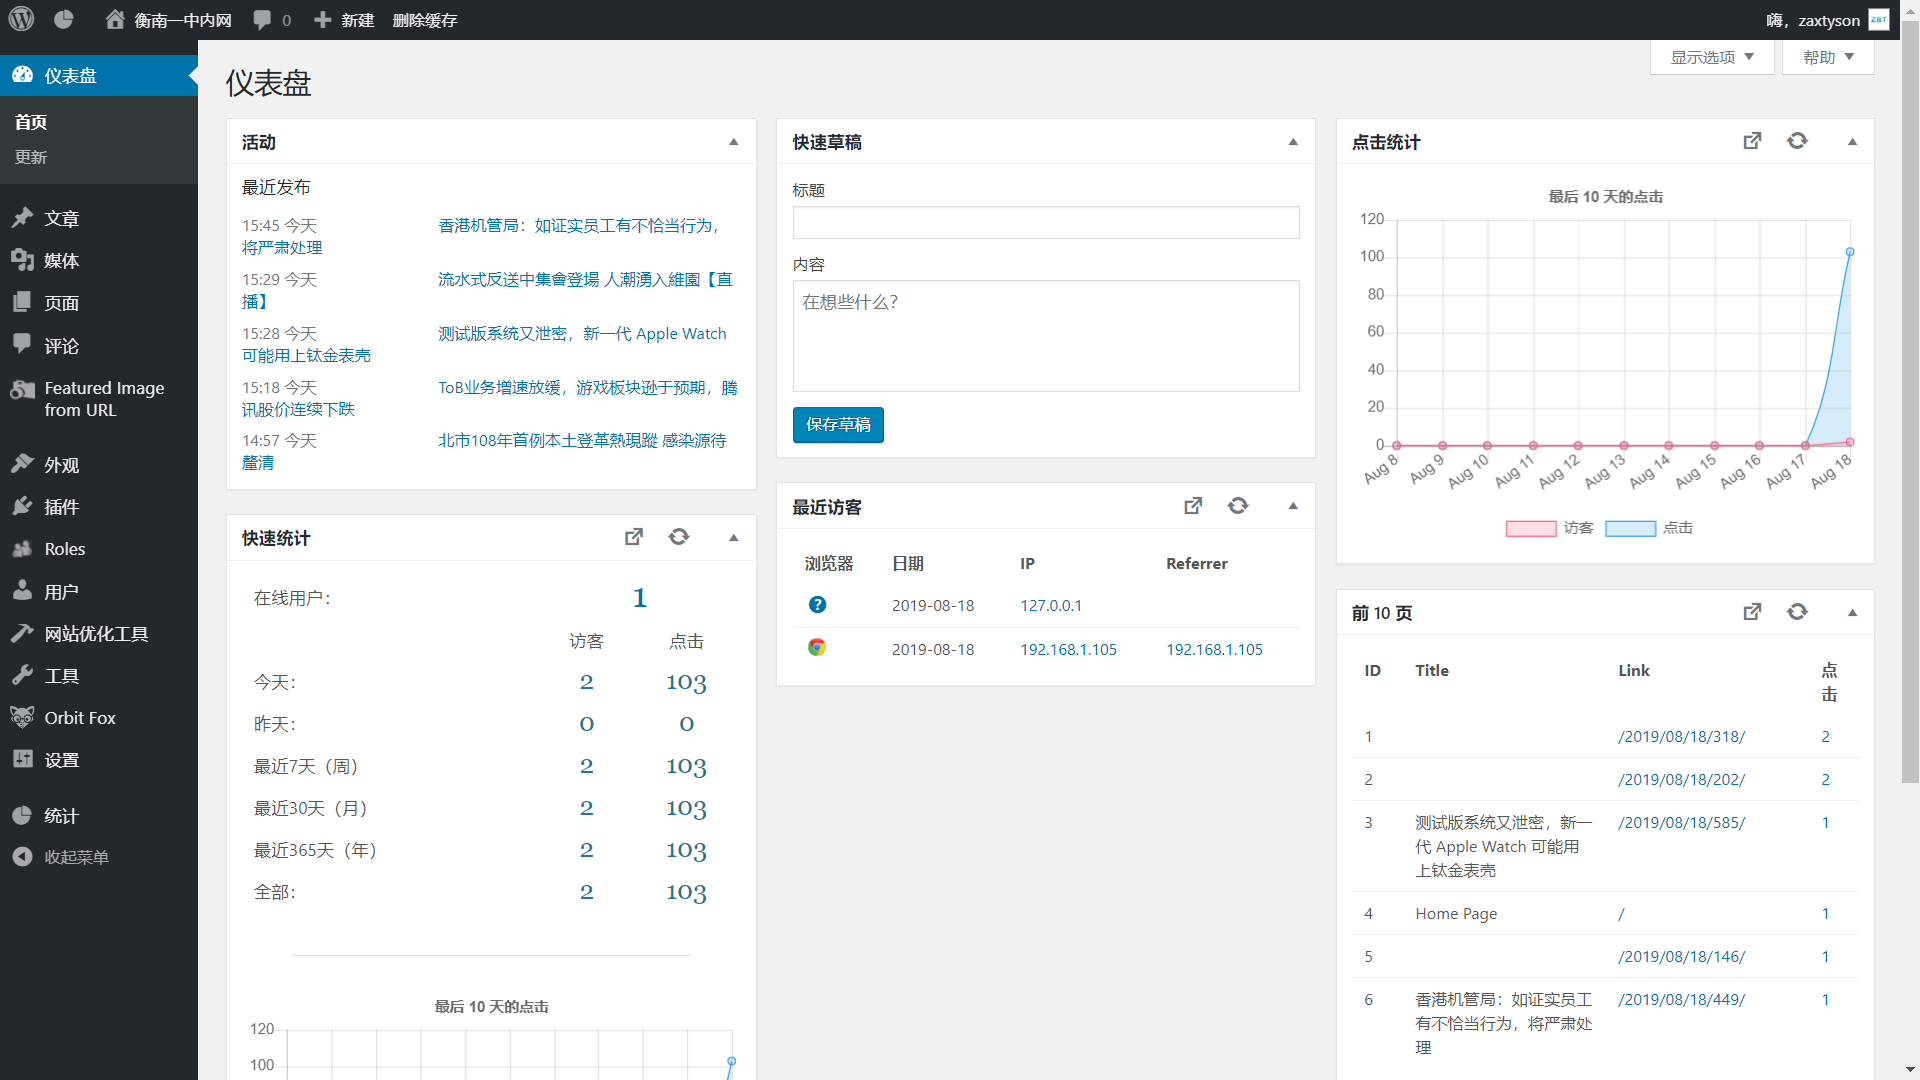Open the 更新 submenu item
The image size is (1920, 1080).
(x=31, y=157)
